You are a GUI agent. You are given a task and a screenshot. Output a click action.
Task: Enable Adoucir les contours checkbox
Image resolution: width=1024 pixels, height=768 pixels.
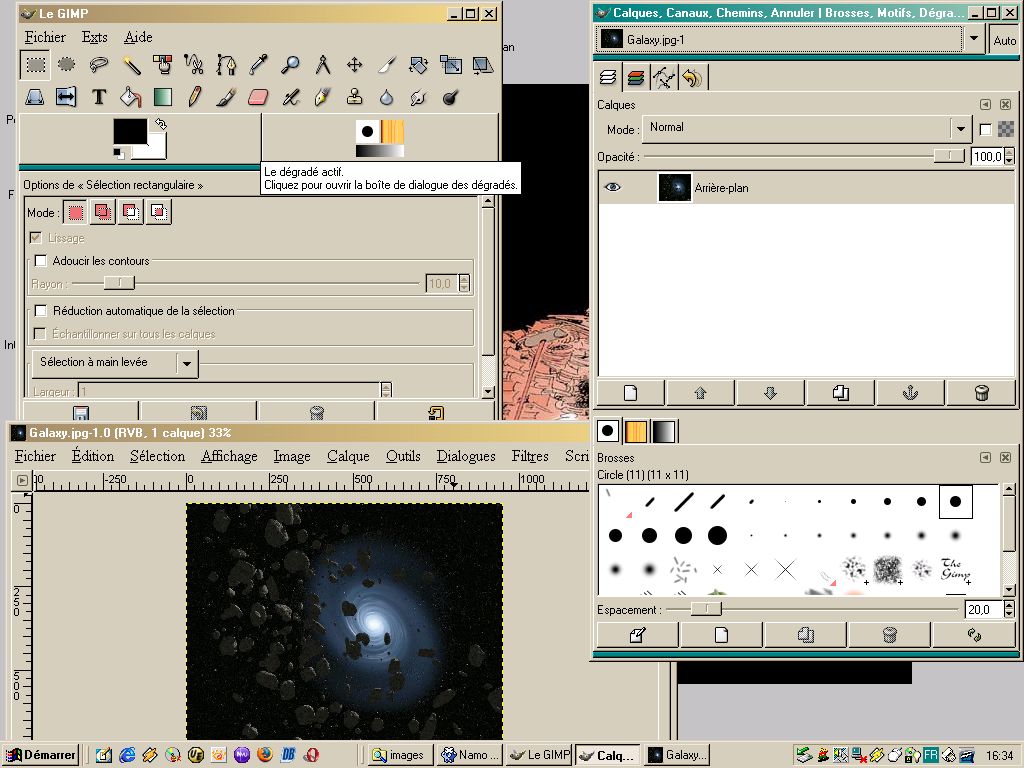tap(40, 261)
